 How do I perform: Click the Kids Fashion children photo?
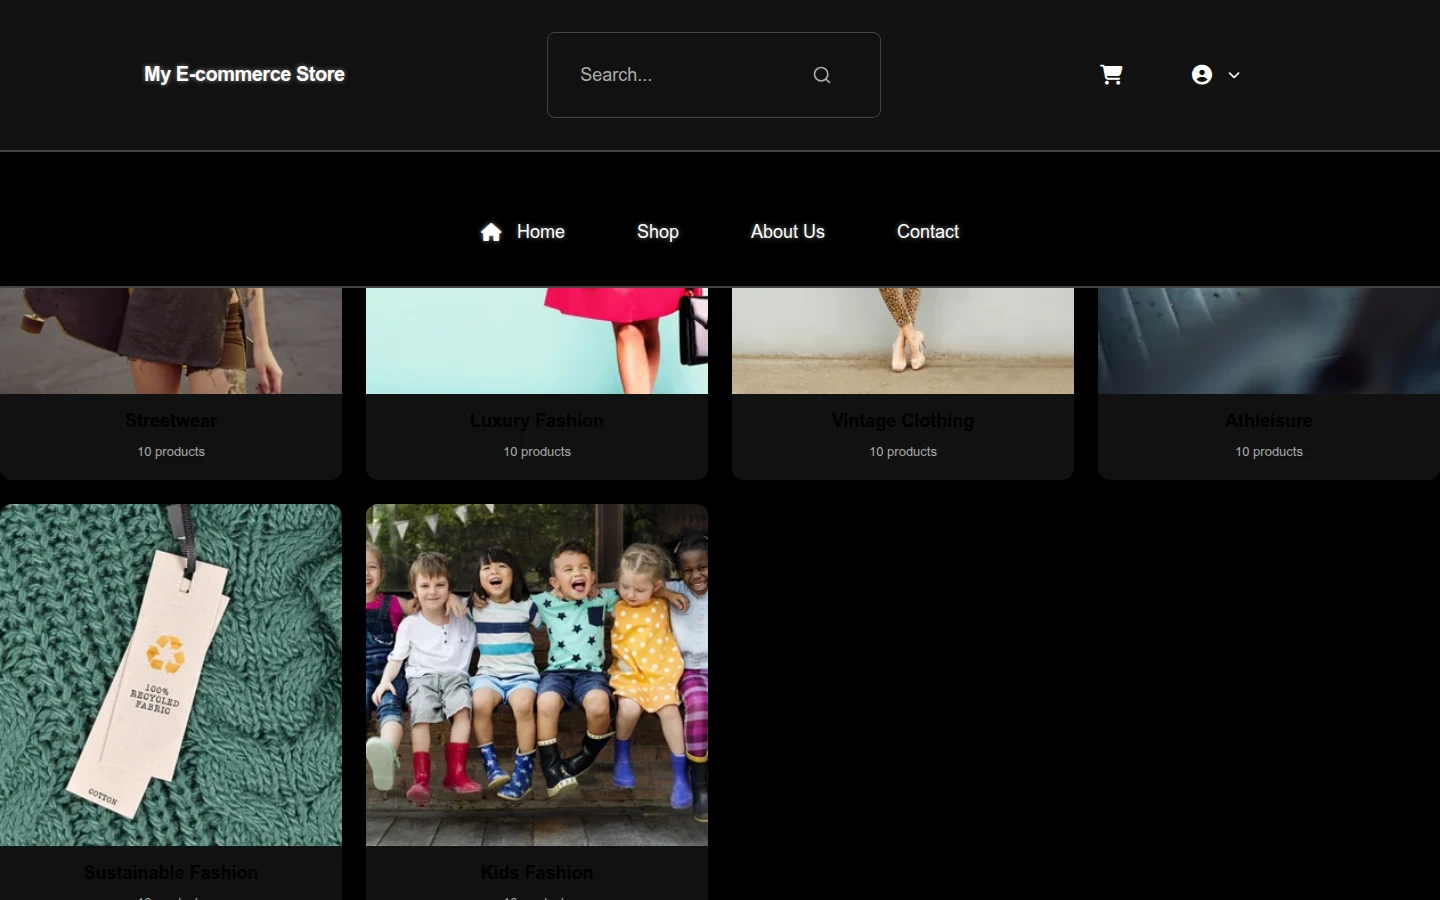point(537,675)
